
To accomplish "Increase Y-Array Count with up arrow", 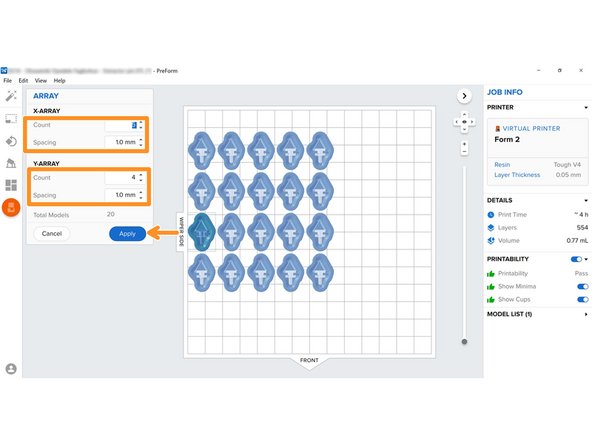I will [141, 175].
